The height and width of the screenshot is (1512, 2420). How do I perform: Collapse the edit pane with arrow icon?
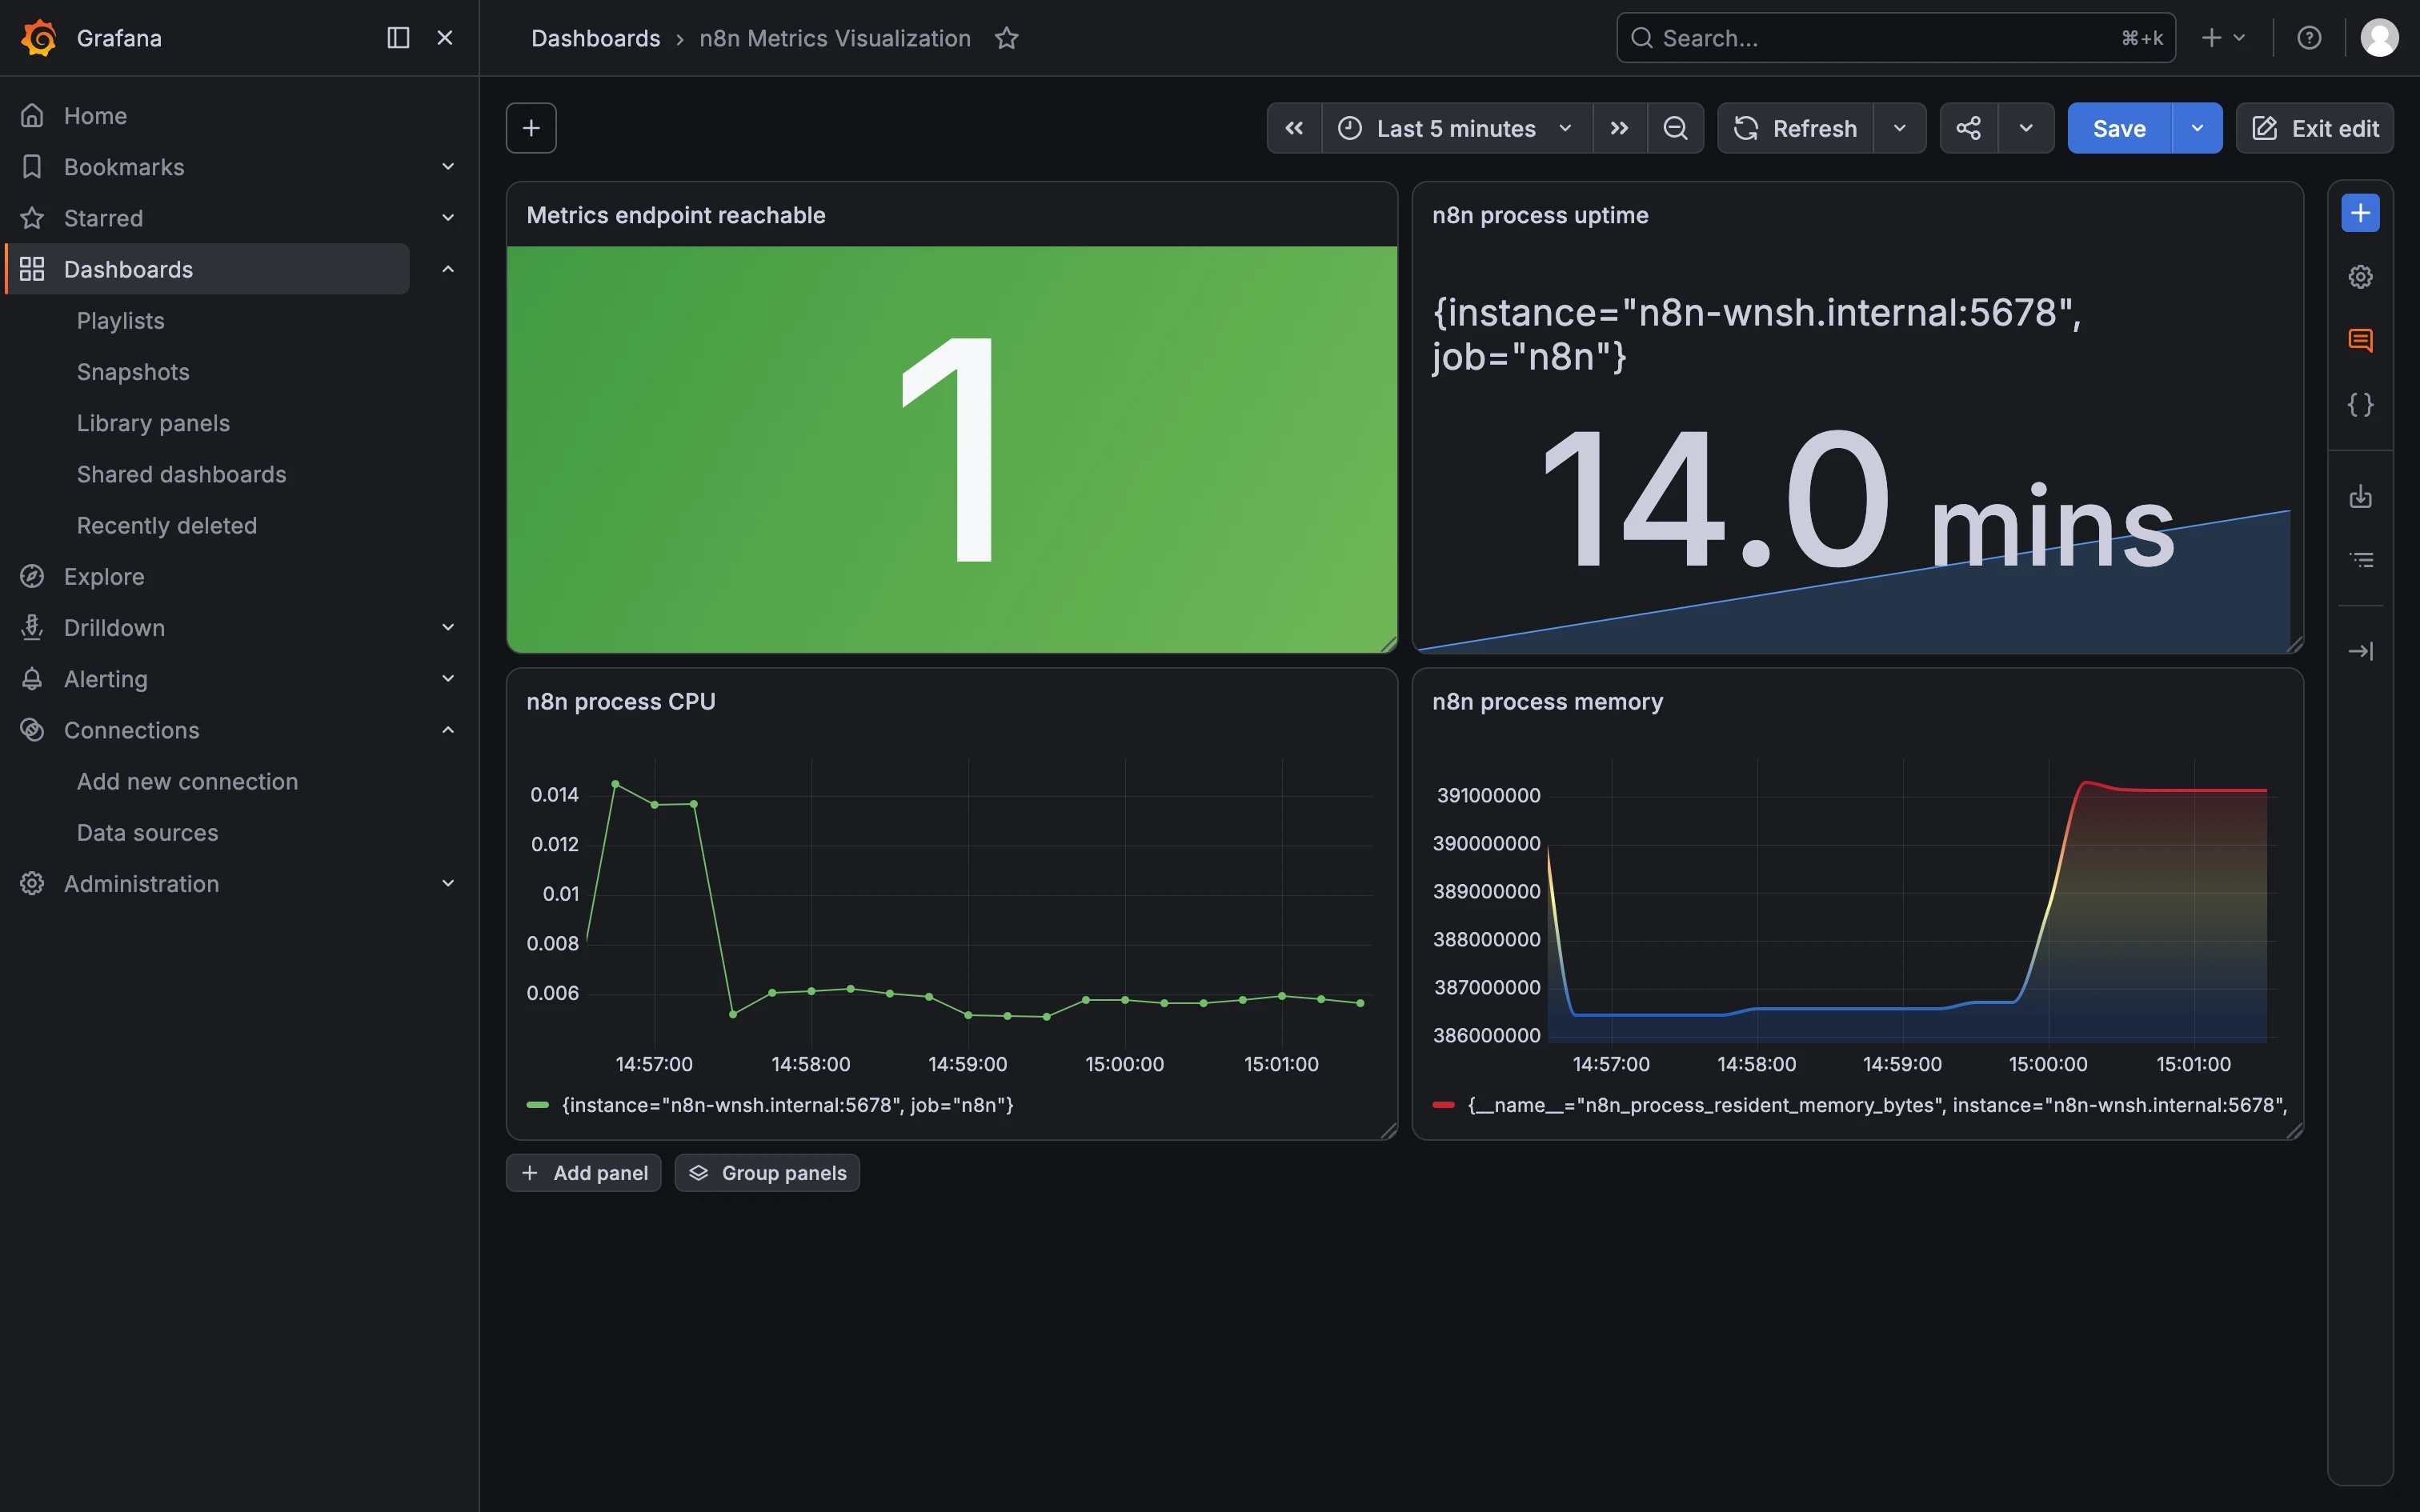(2360, 651)
